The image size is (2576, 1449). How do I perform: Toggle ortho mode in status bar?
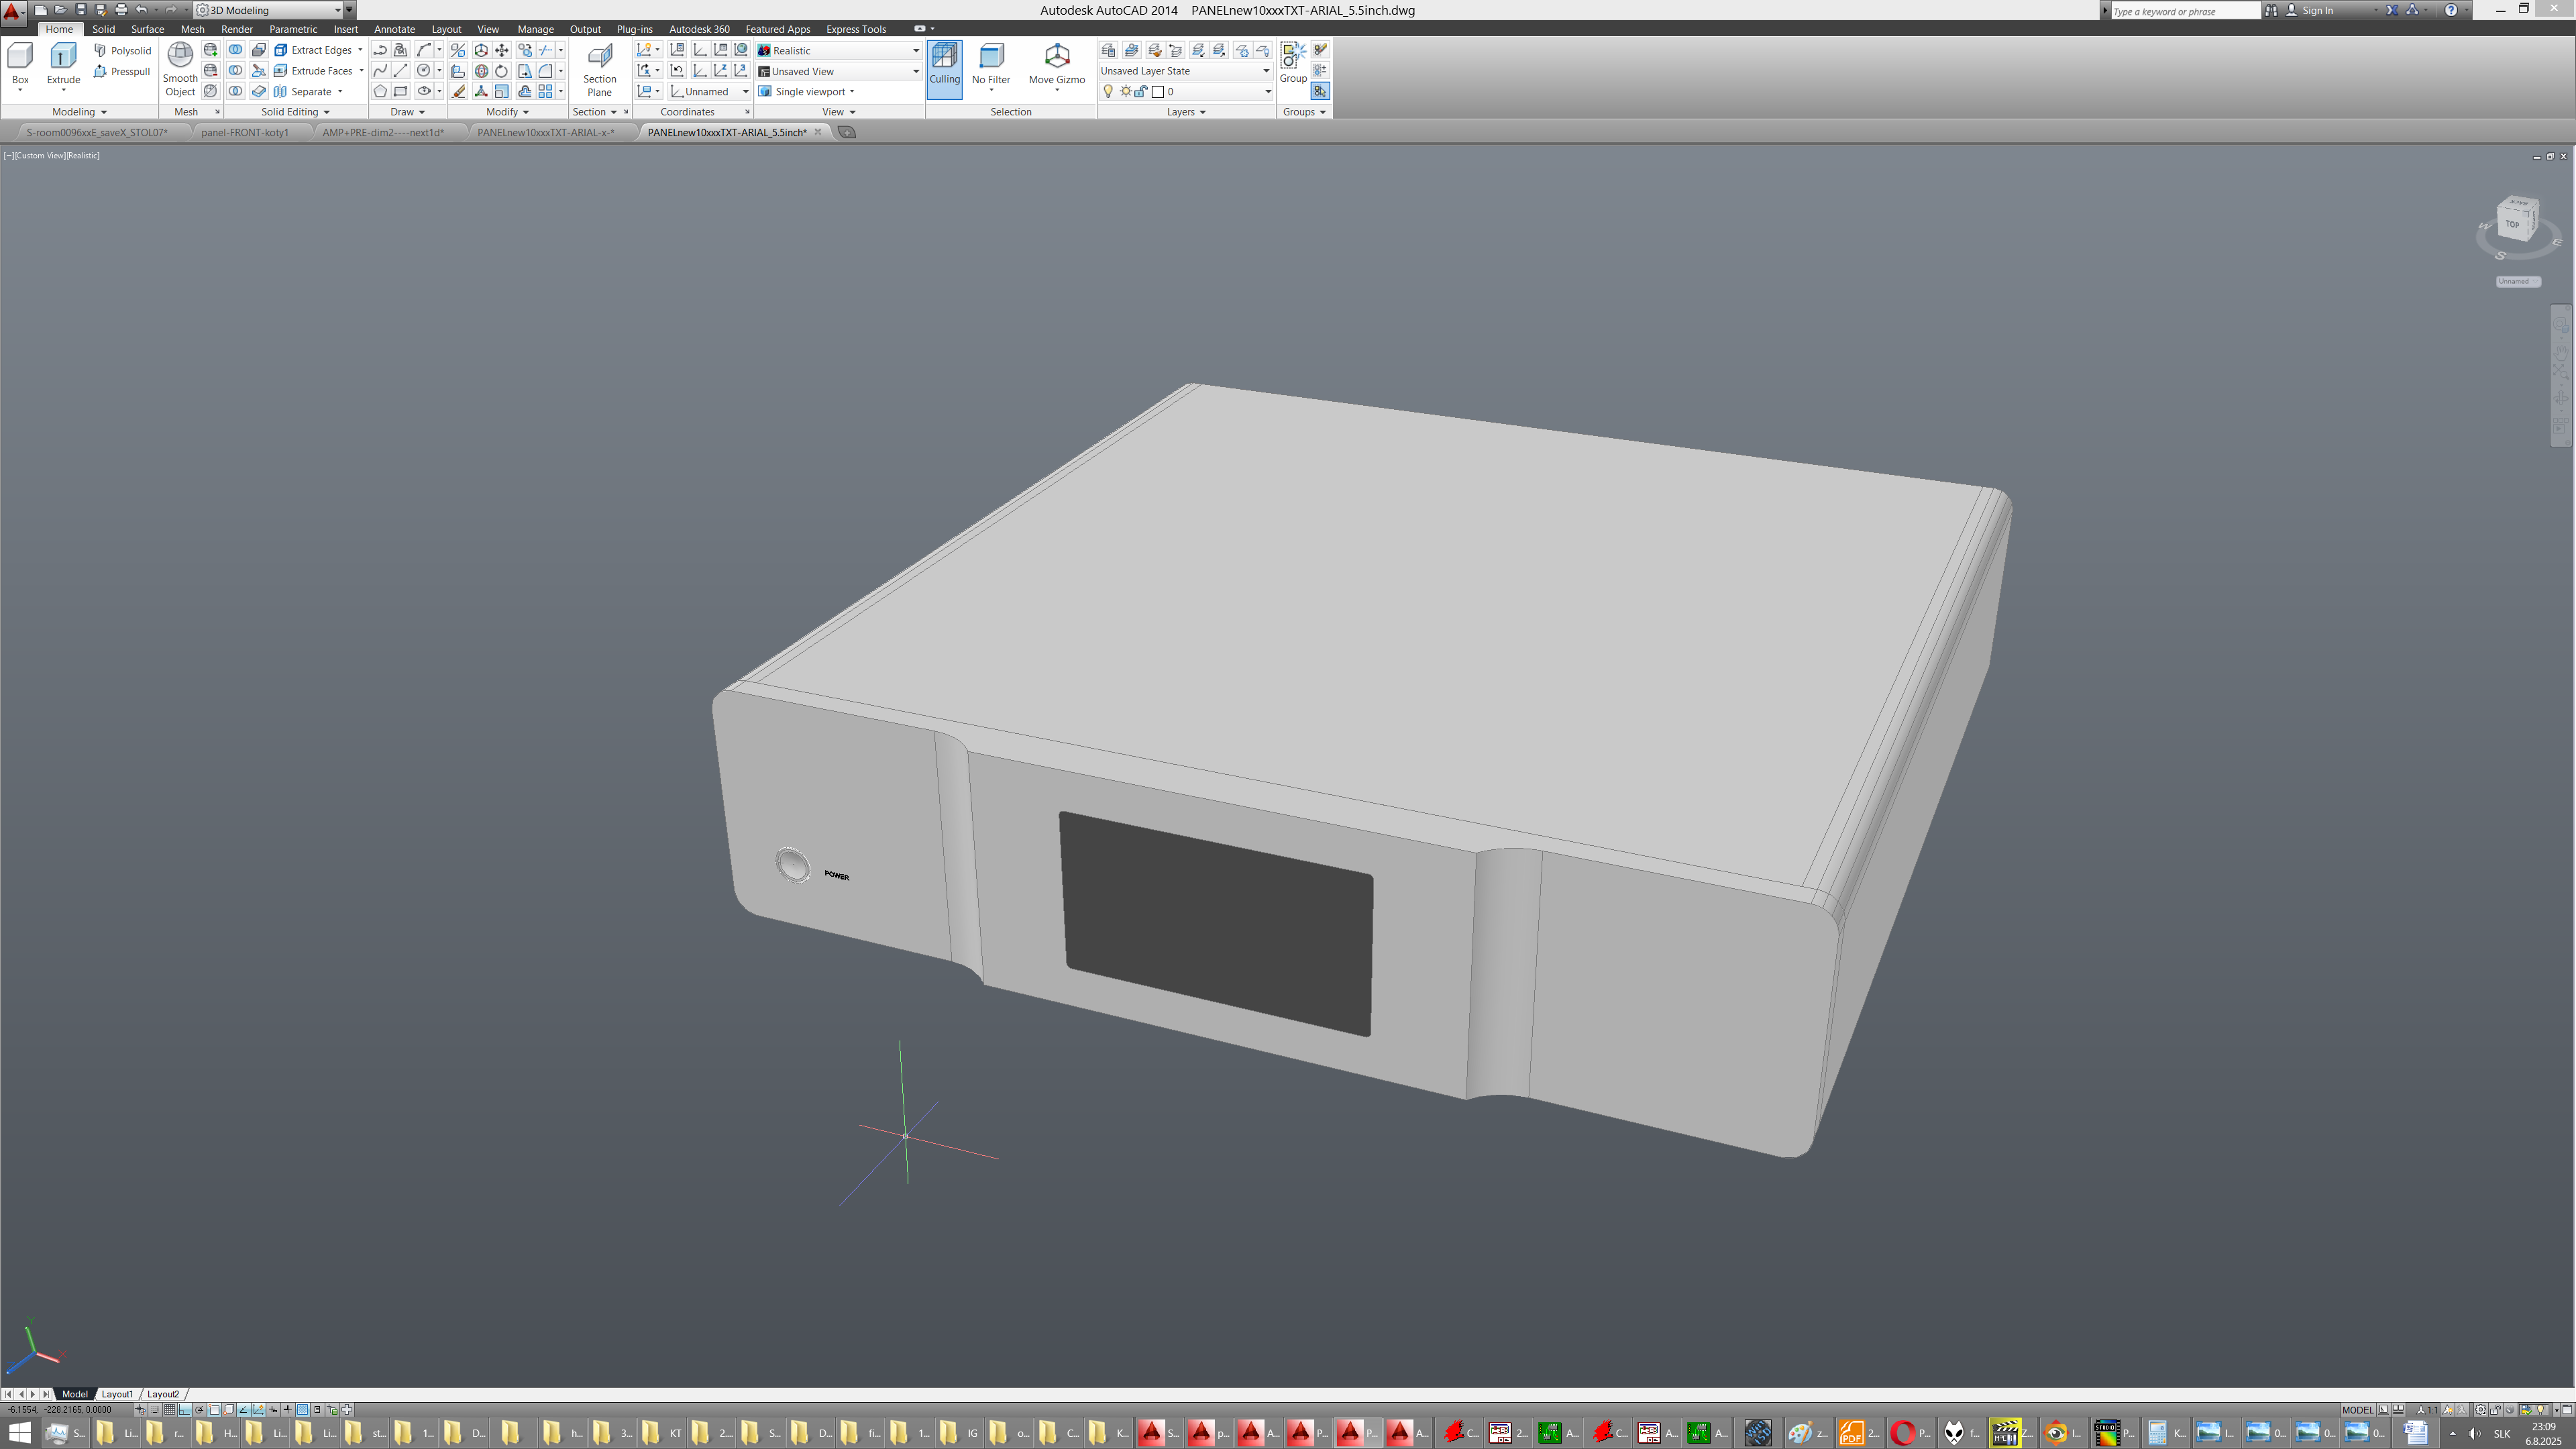pyautogui.click(x=185, y=1410)
